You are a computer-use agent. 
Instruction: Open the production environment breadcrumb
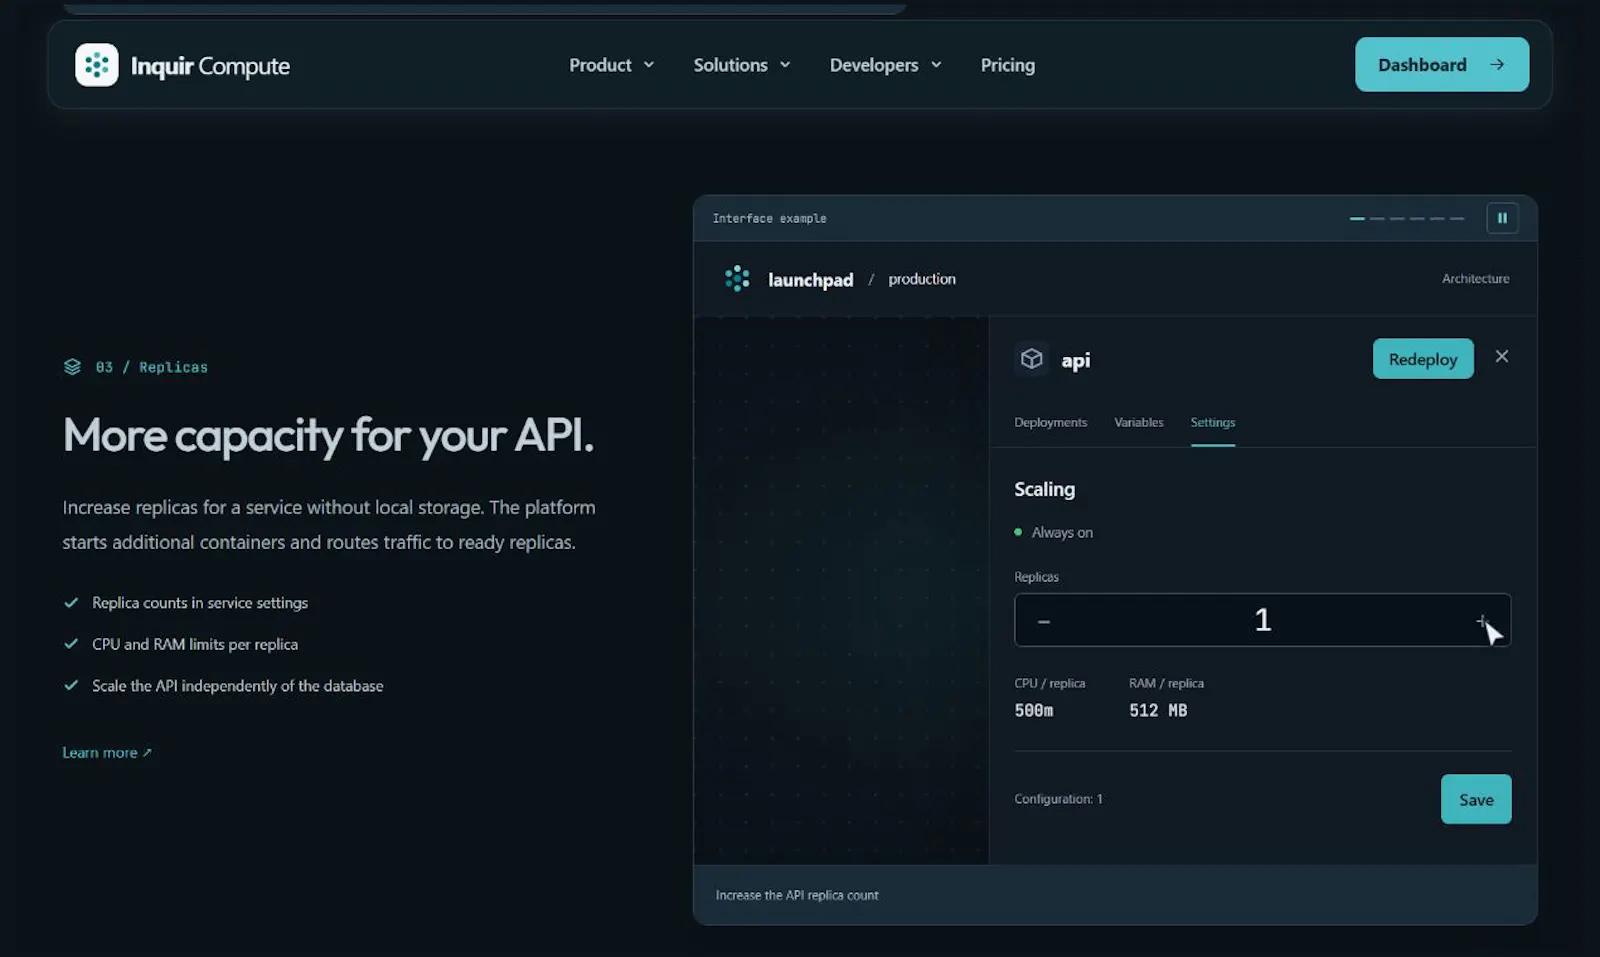click(921, 279)
